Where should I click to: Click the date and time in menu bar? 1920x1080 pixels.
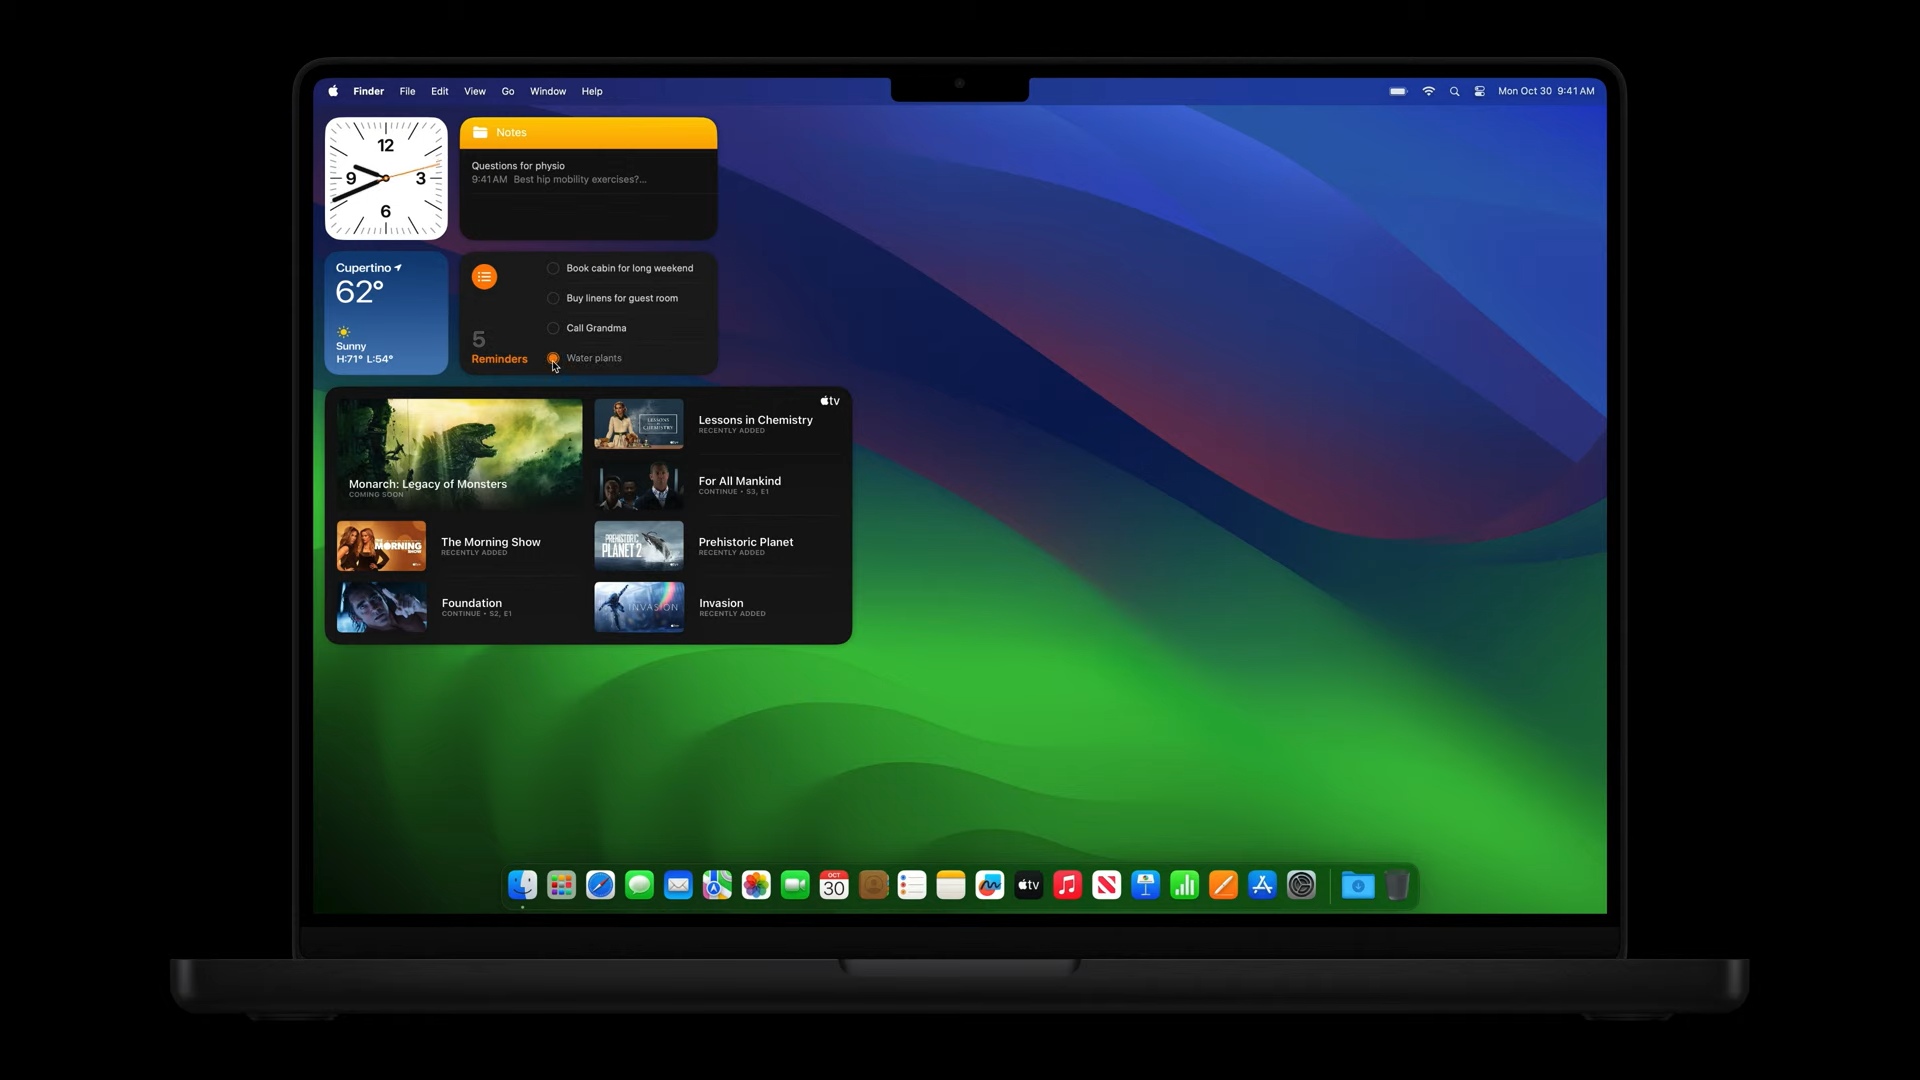1546,91
